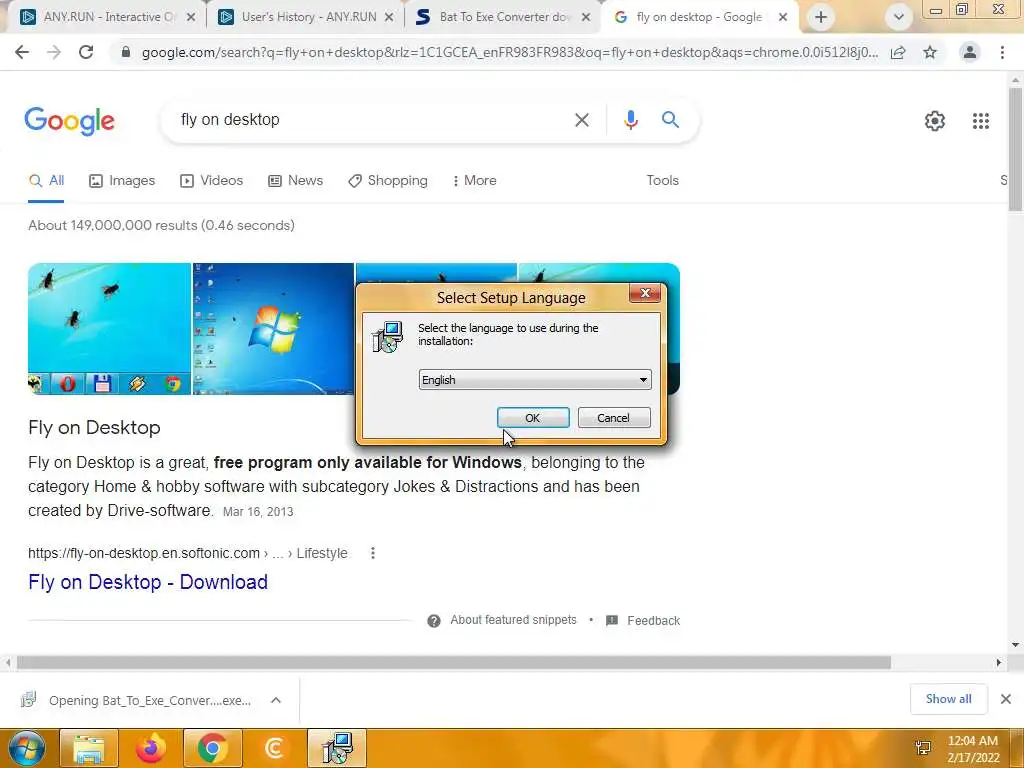The image size is (1024, 768).
Task: Click the About 149,000,000 results text
Action: point(161,225)
